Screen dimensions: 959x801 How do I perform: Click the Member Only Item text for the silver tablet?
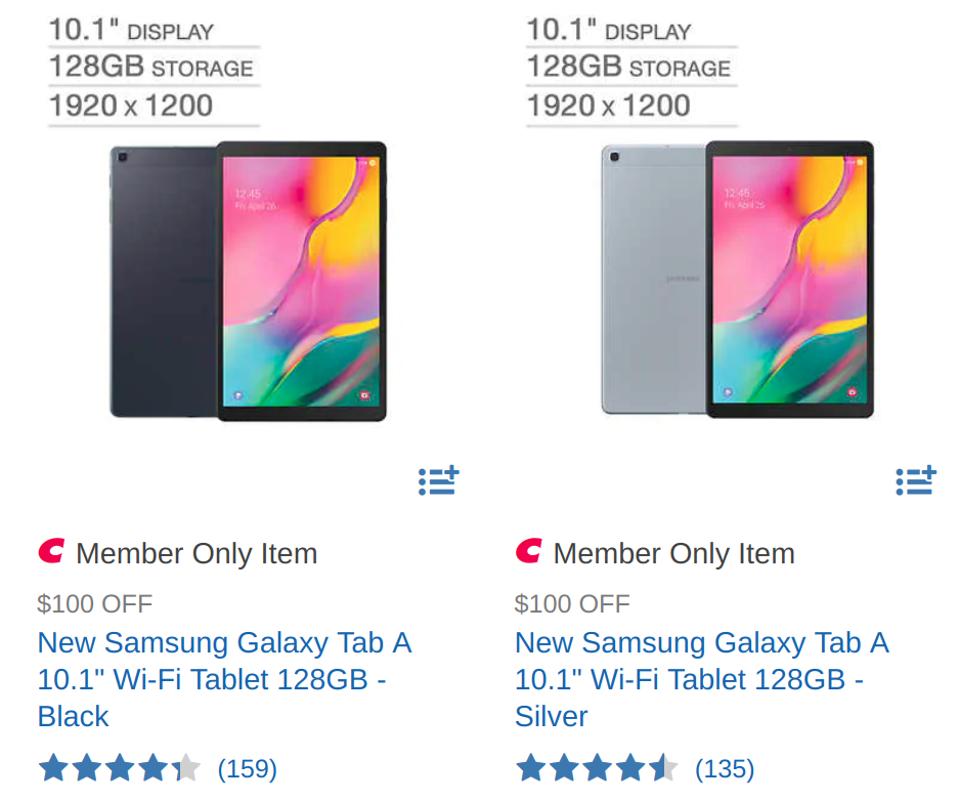tap(675, 553)
